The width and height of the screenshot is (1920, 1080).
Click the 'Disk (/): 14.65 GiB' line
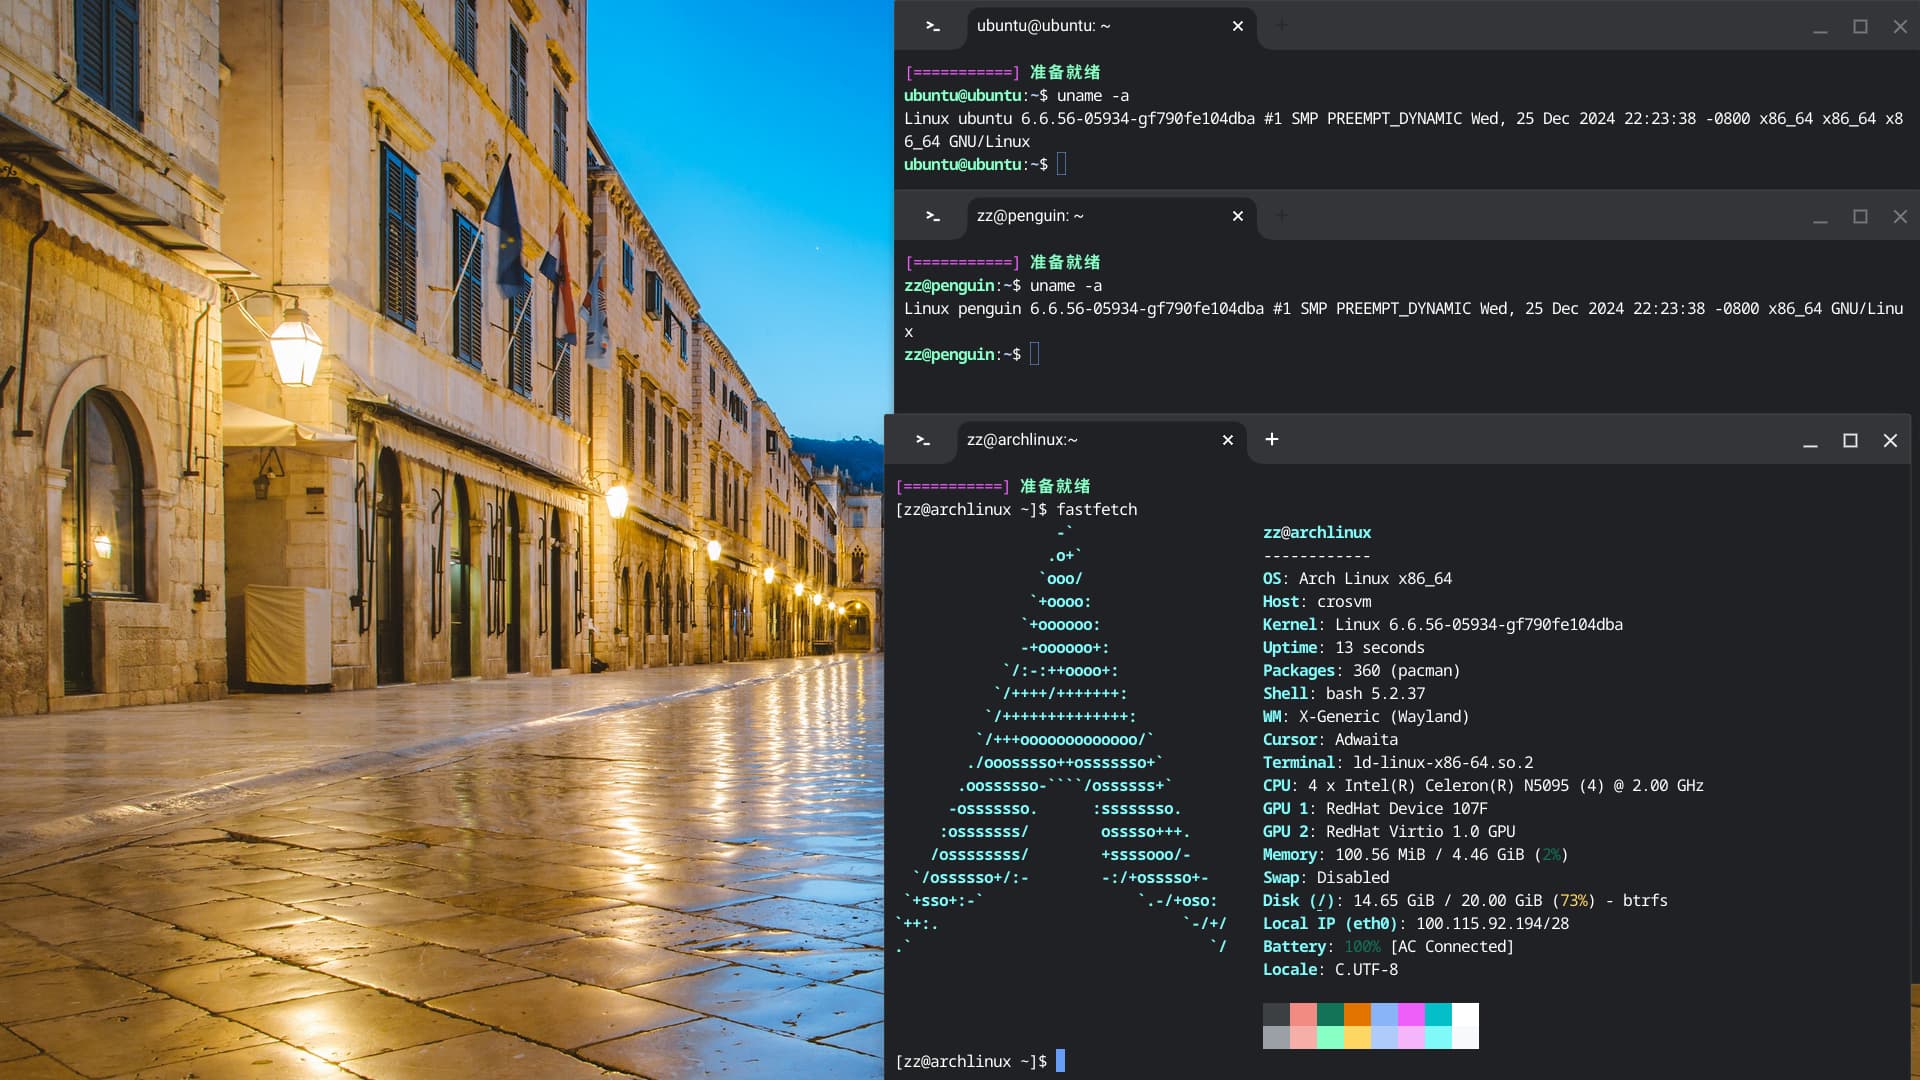(1465, 900)
